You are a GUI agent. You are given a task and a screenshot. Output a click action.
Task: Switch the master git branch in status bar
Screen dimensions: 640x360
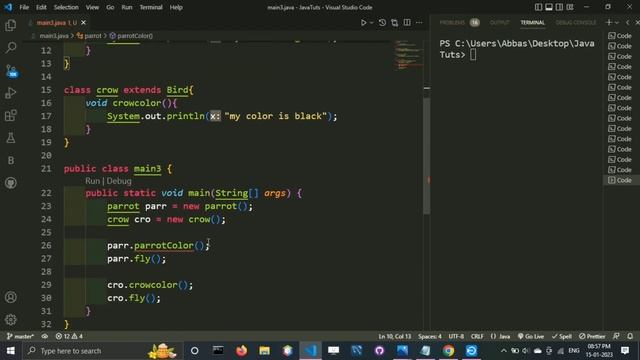(x=20, y=336)
